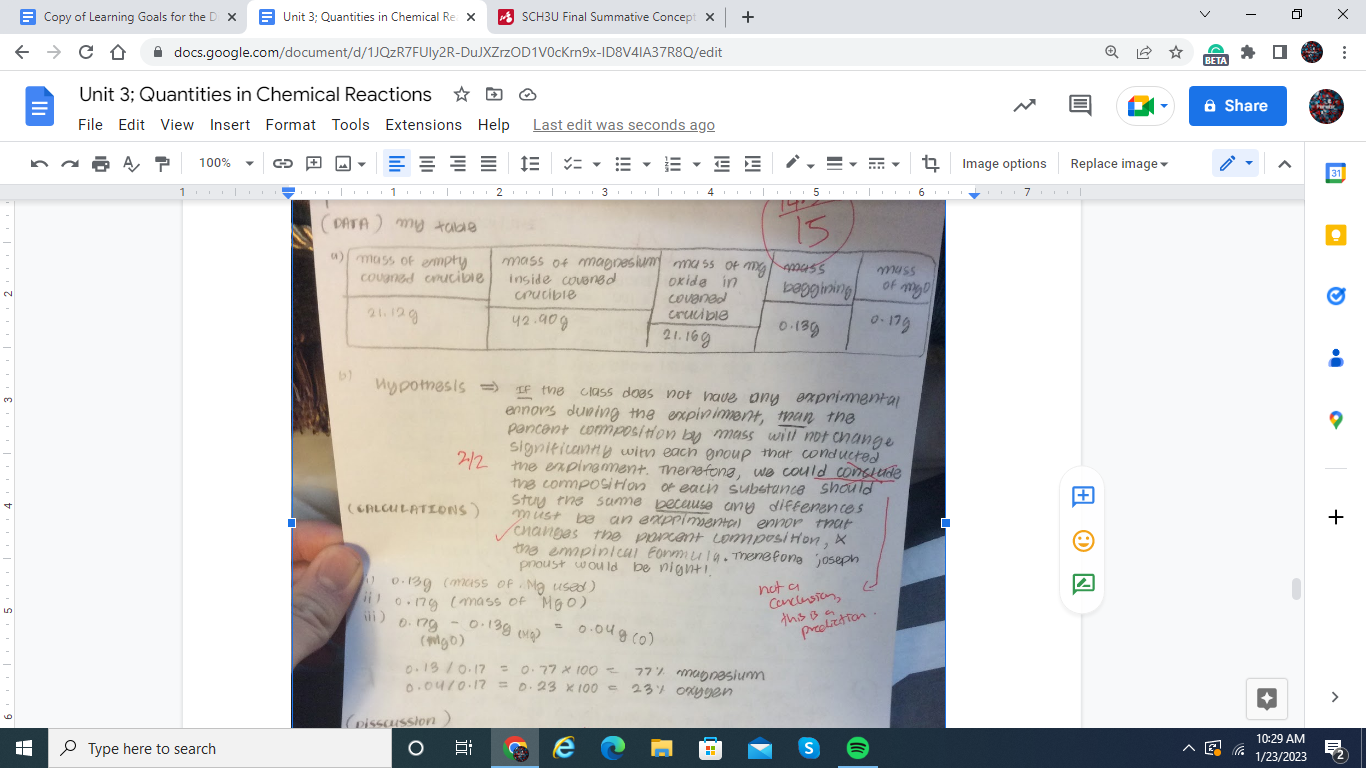Open the border weight dropdown
Viewport: 1366px width, 768px height.
[841, 164]
